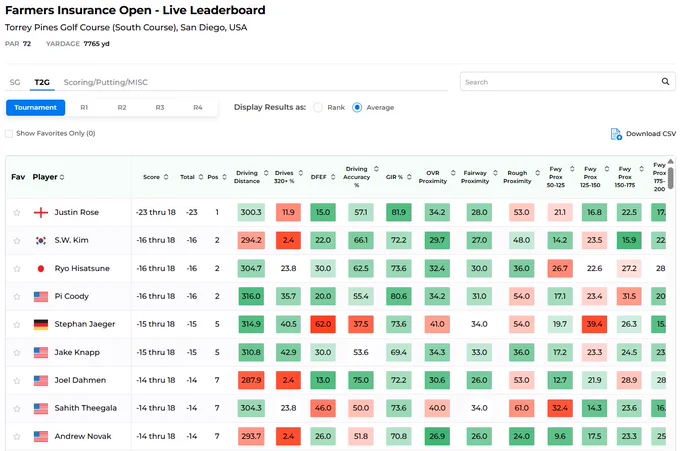Switch to the SG tab
This screenshot has height=451, width=680.
(15, 82)
